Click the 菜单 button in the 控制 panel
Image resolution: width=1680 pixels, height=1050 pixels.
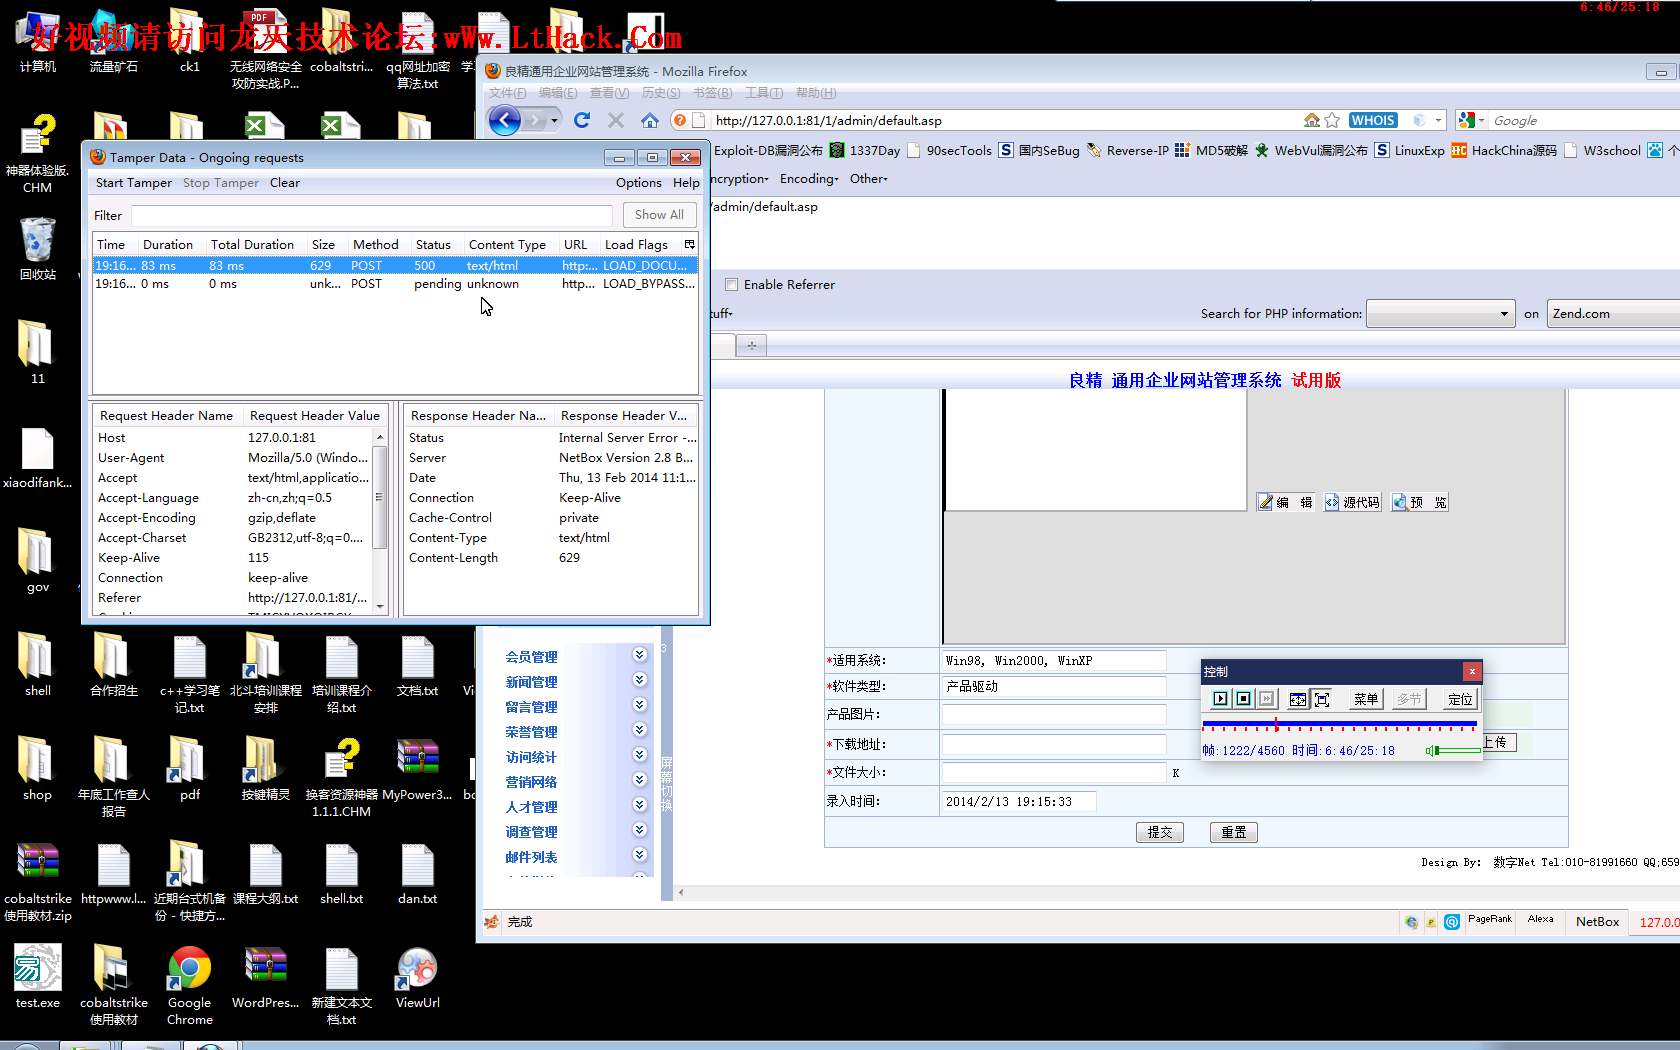pyautogui.click(x=1365, y=699)
